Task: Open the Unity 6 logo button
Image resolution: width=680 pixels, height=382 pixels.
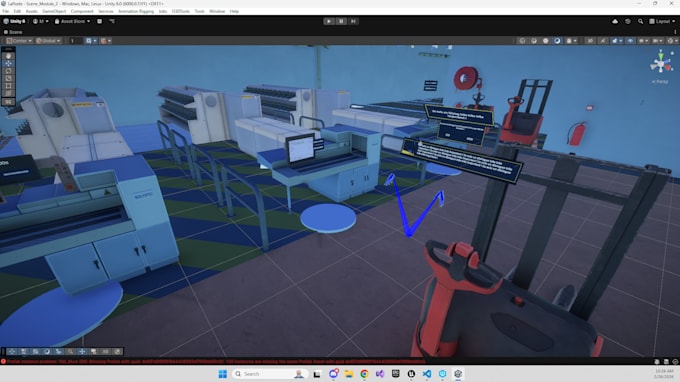Action: click(x=14, y=21)
